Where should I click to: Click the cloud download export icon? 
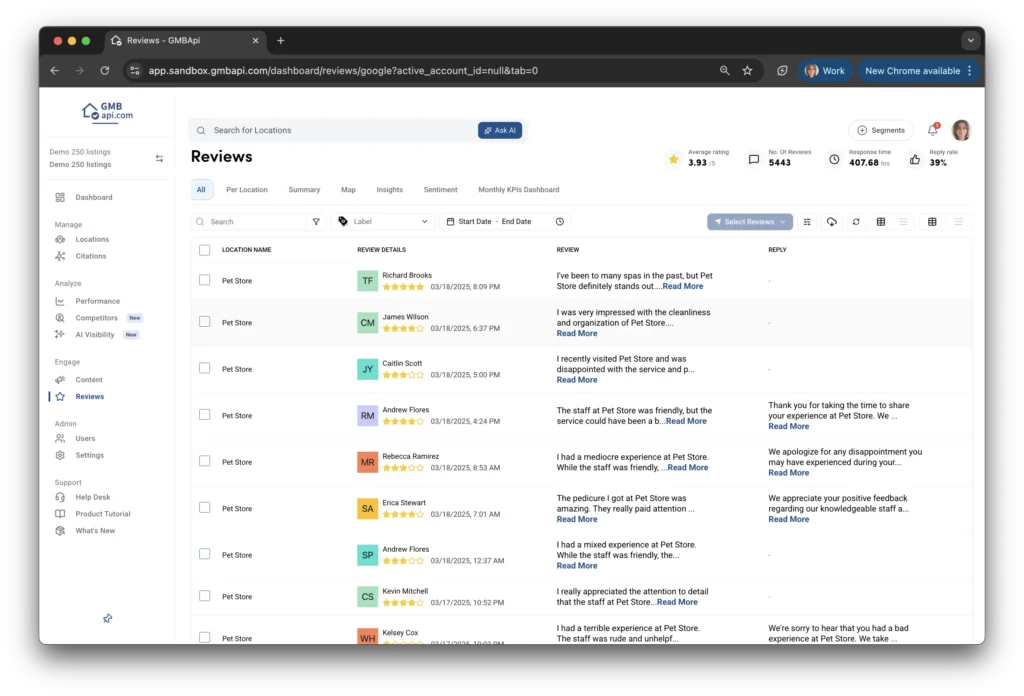(832, 222)
